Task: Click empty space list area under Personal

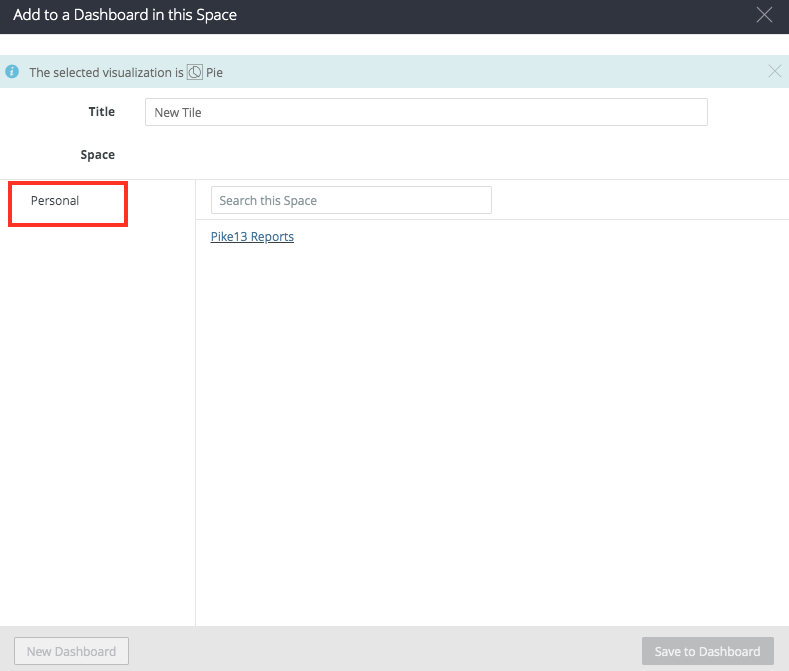Action: [x=97, y=420]
